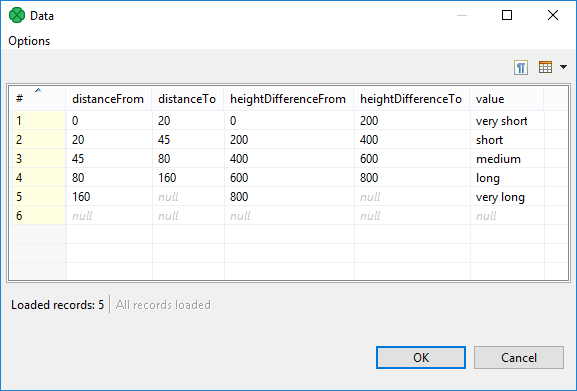Click the table view mode icon
The width and height of the screenshot is (577, 391).
pyautogui.click(x=545, y=67)
